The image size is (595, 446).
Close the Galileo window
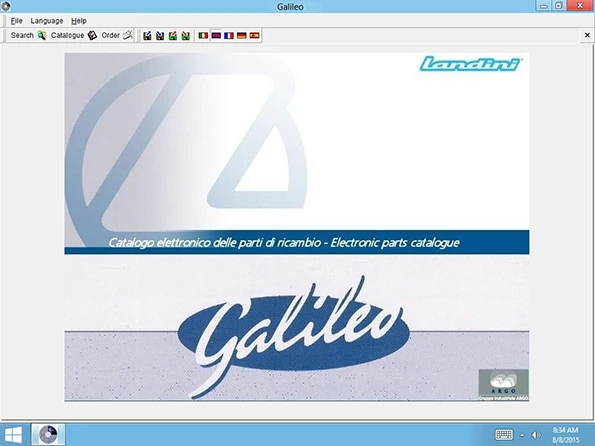580,6
